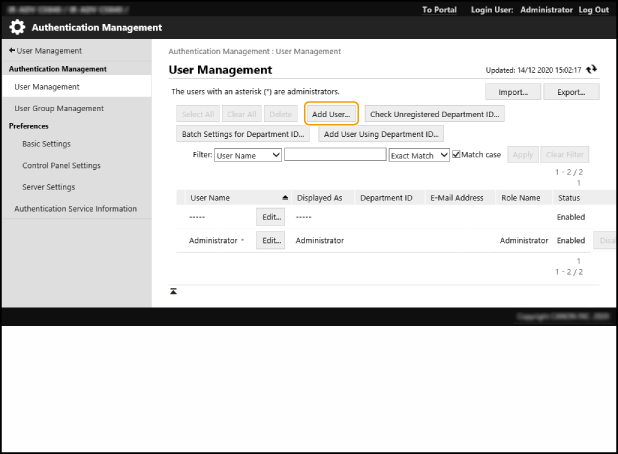Open the User Name filter dropdown

[x=248, y=155]
